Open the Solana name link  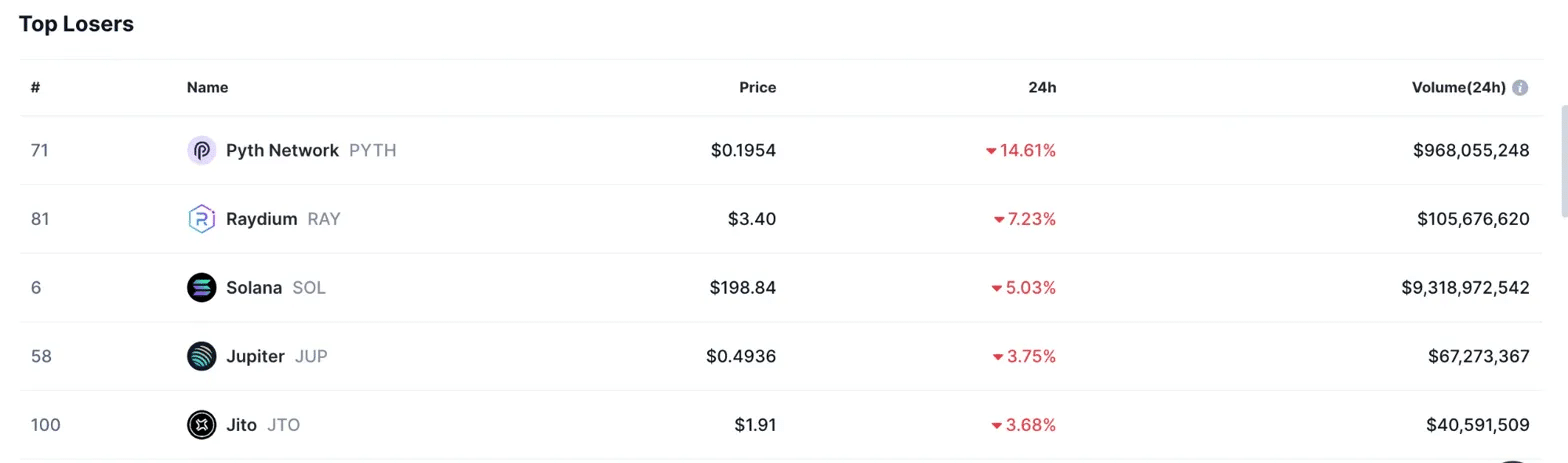[x=254, y=288]
